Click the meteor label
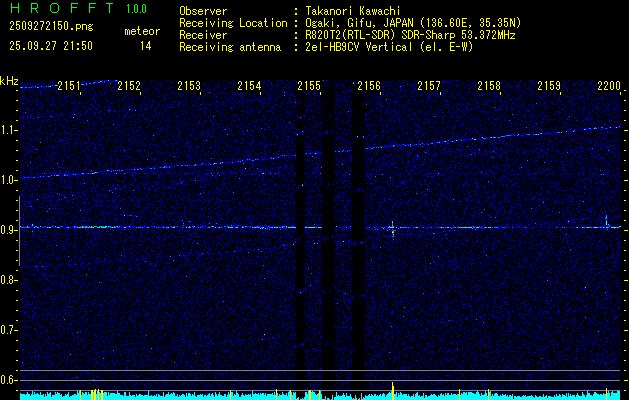 142,31
